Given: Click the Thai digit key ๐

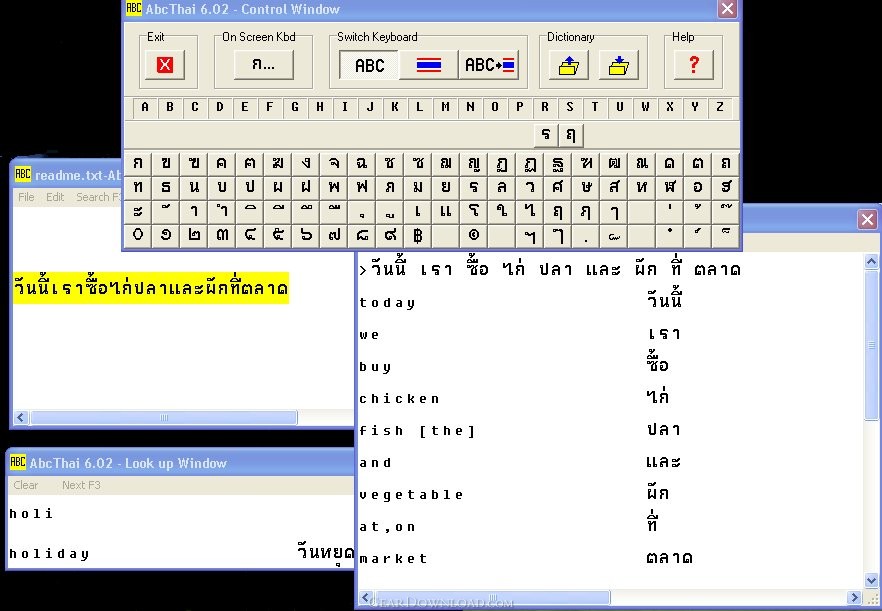Looking at the screenshot, I should click(x=138, y=235).
